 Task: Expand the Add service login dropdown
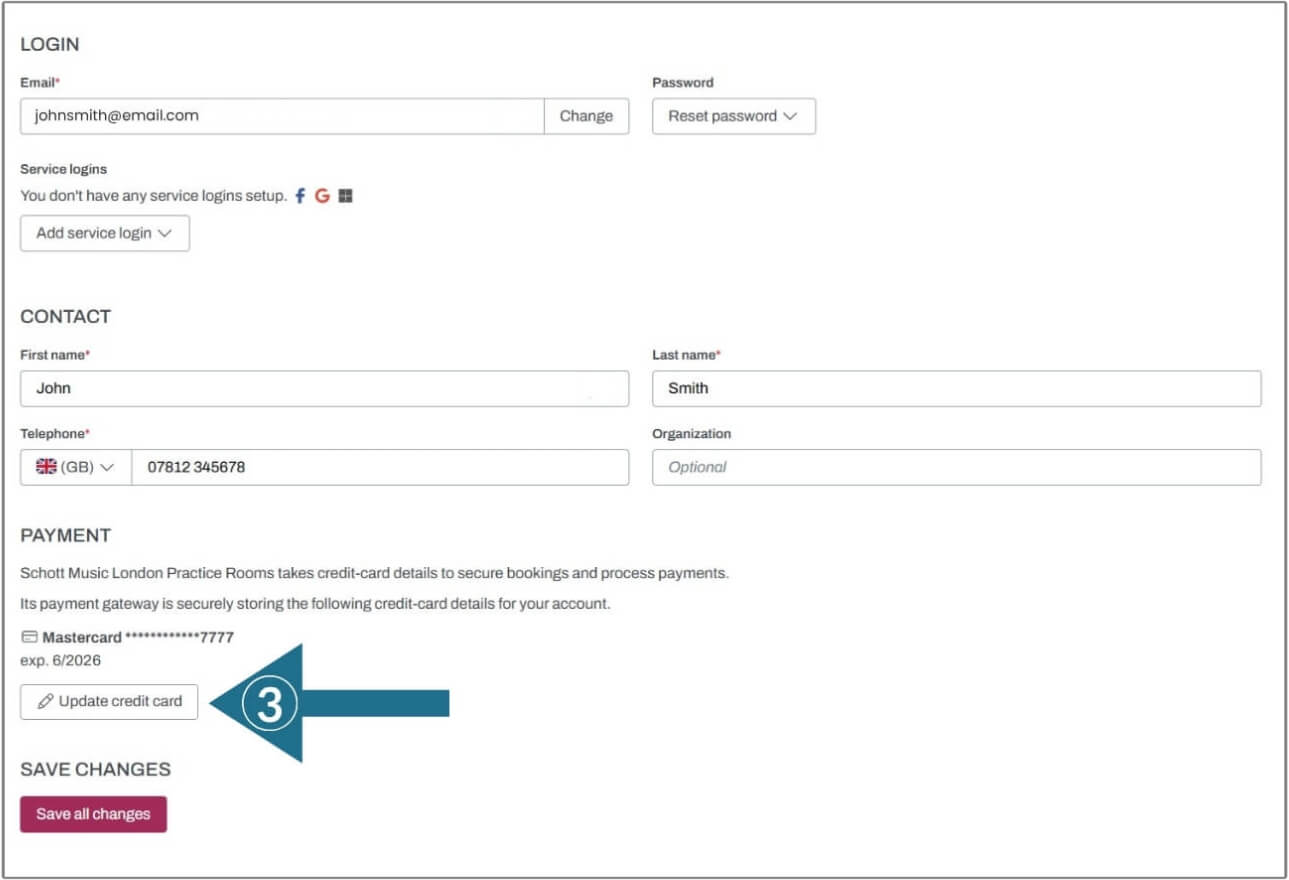pyautogui.click(x=105, y=233)
